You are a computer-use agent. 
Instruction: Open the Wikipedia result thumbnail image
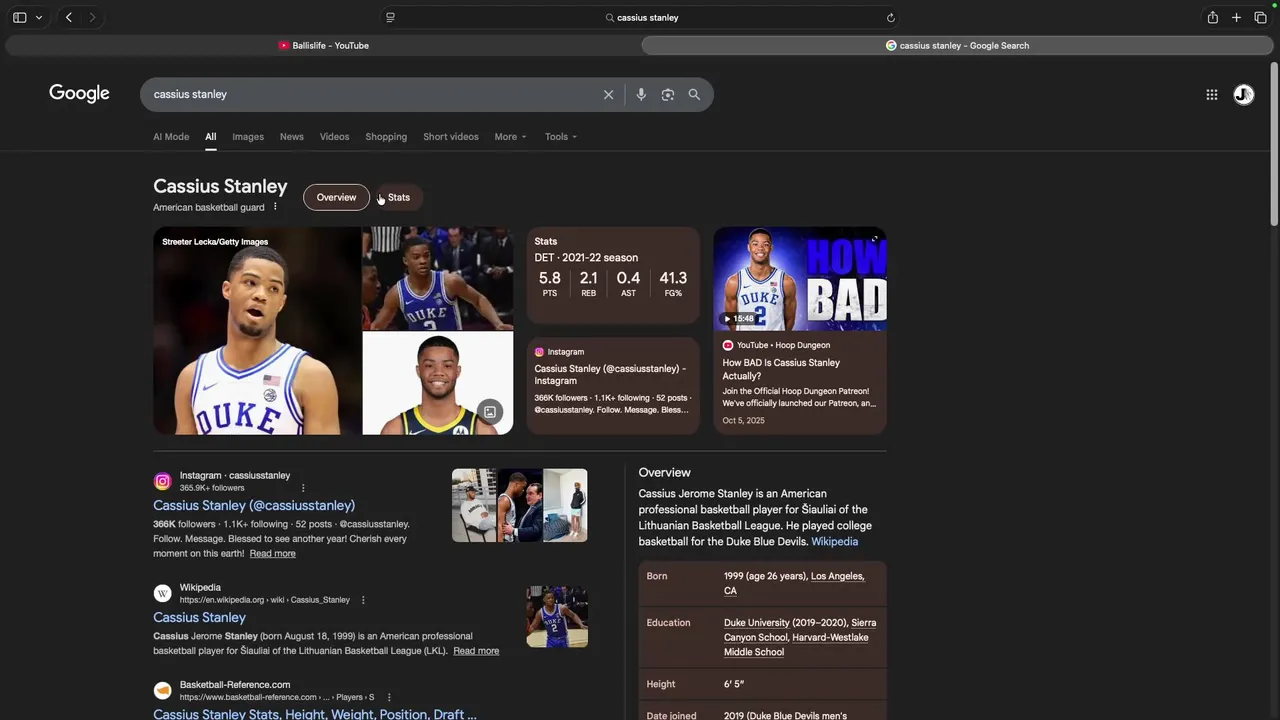click(557, 616)
